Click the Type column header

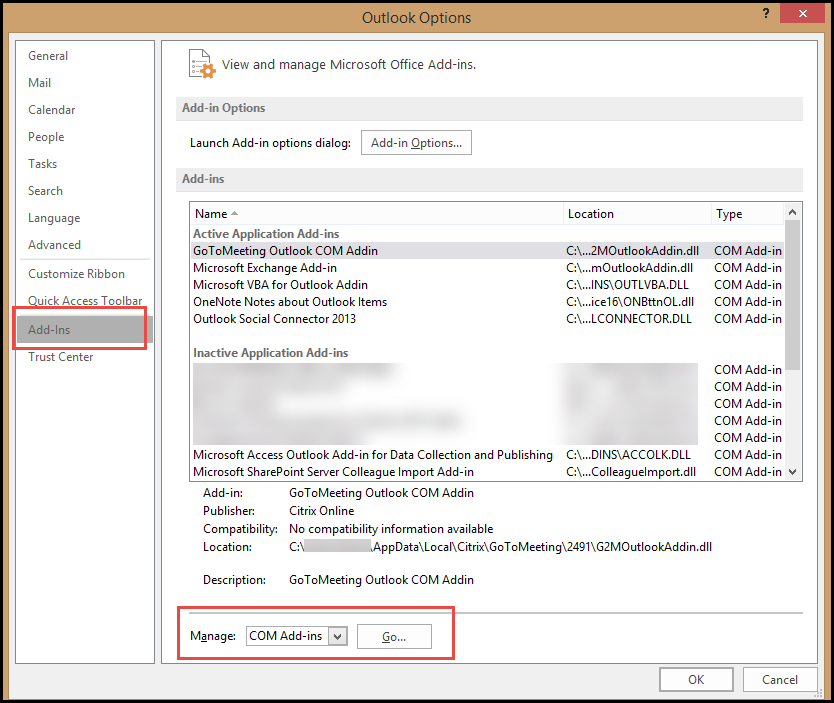point(729,213)
